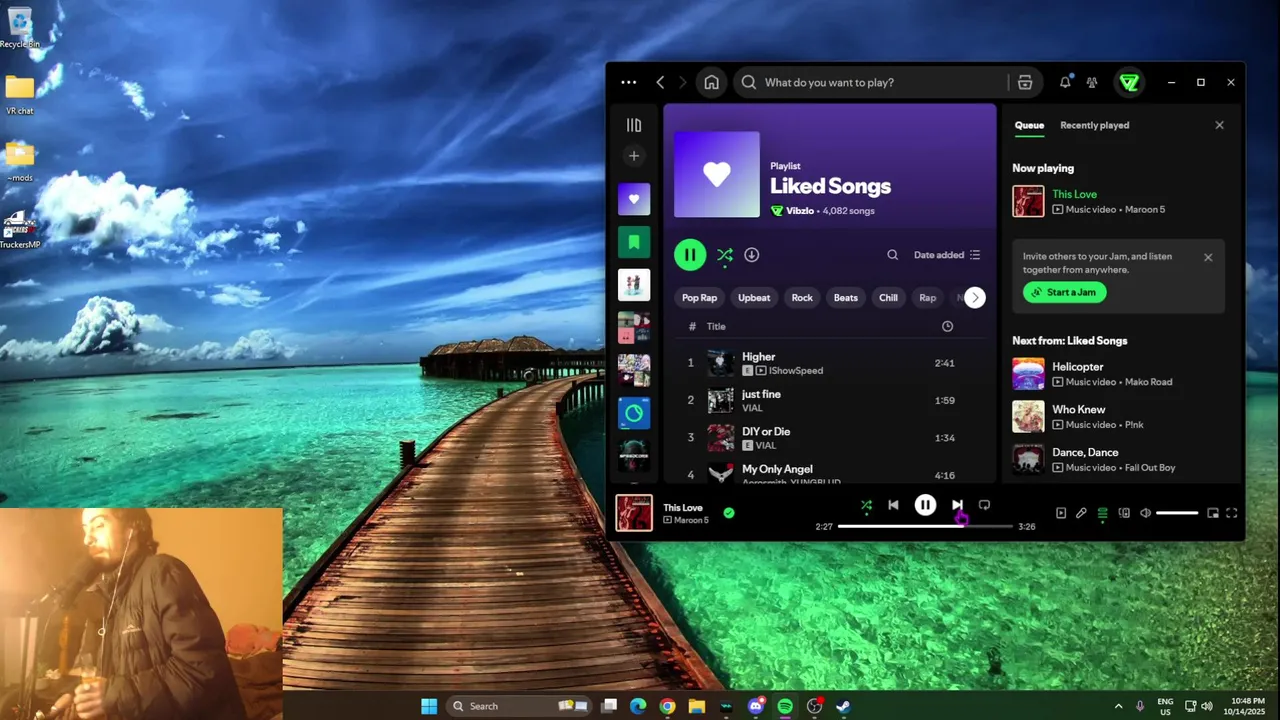
Task: Sort by the Title column header
Action: coord(716,327)
